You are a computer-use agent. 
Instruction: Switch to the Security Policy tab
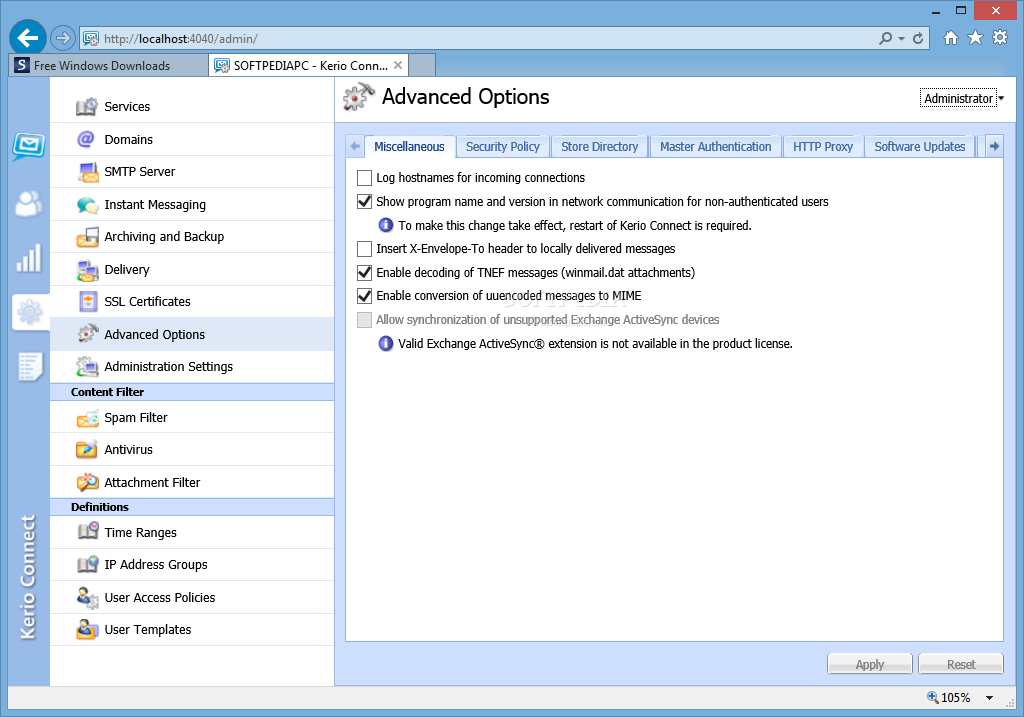[x=503, y=146]
